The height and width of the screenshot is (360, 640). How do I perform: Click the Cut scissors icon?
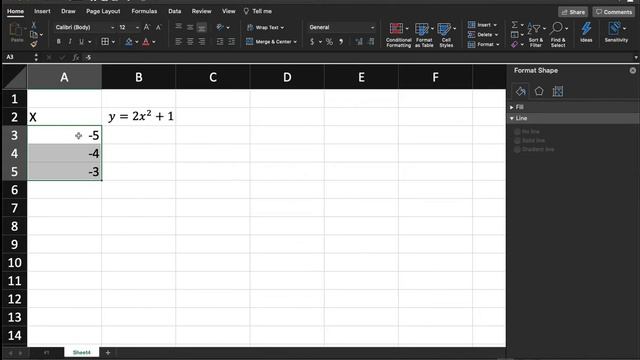click(34, 26)
